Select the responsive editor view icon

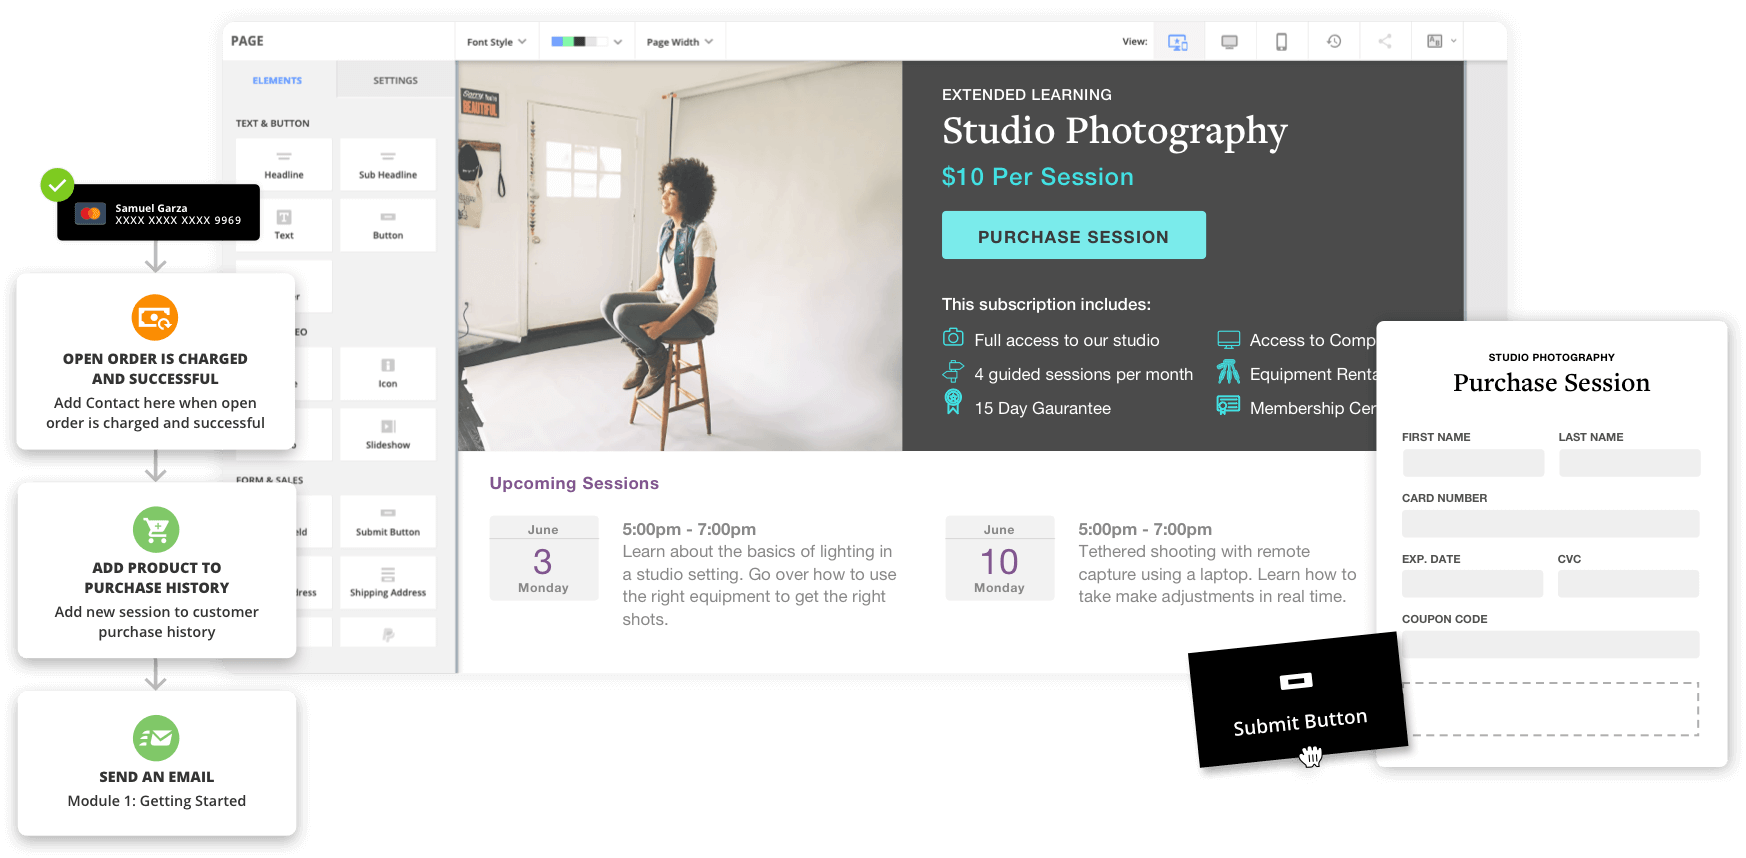point(1178,42)
